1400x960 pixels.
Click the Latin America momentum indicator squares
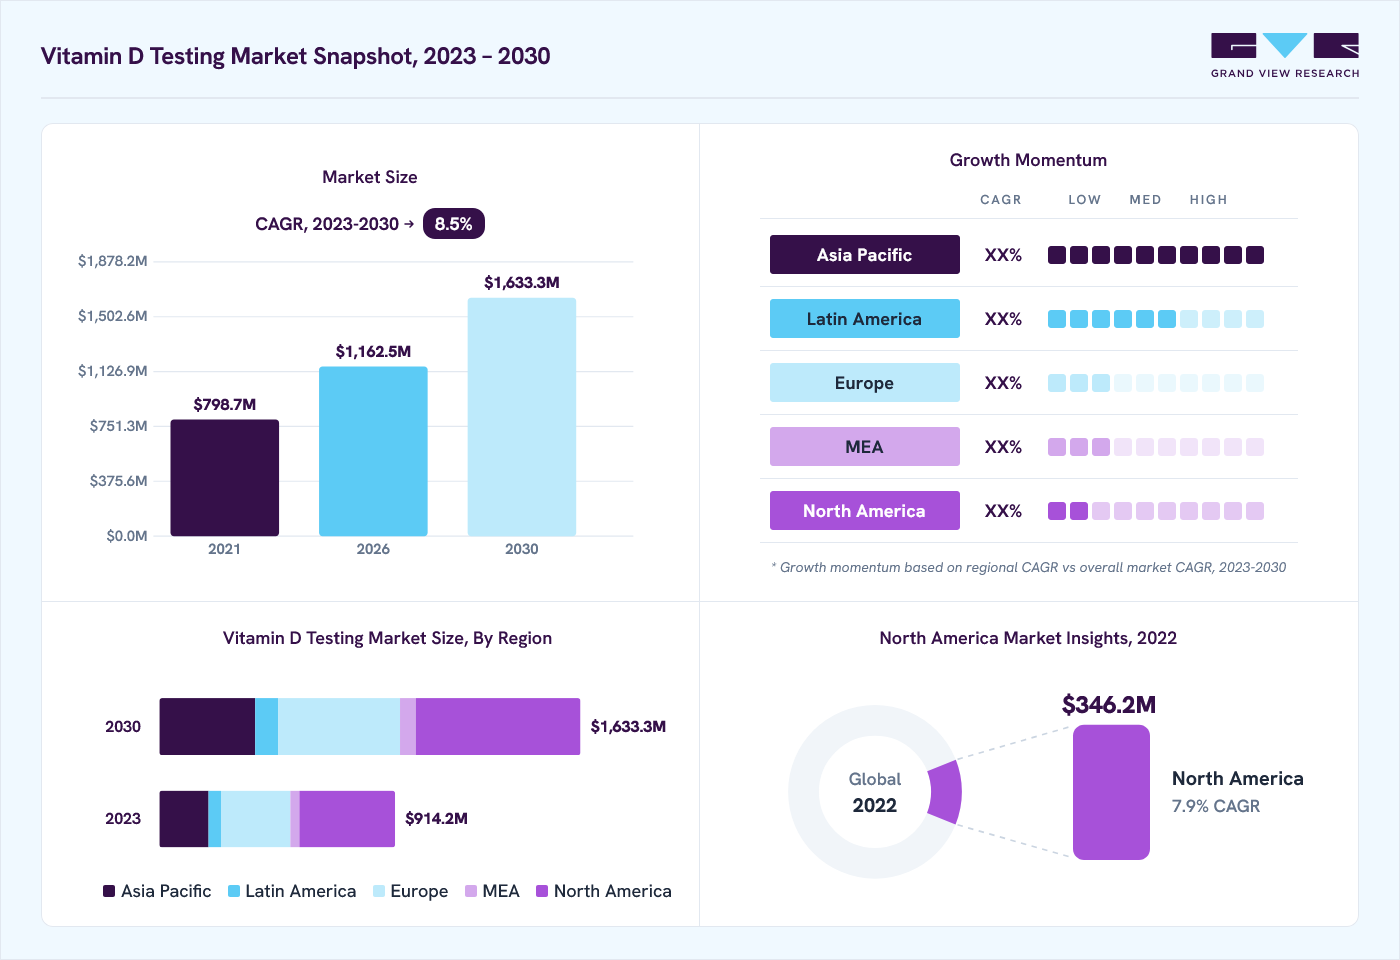pyautogui.click(x=1156, y=319)
